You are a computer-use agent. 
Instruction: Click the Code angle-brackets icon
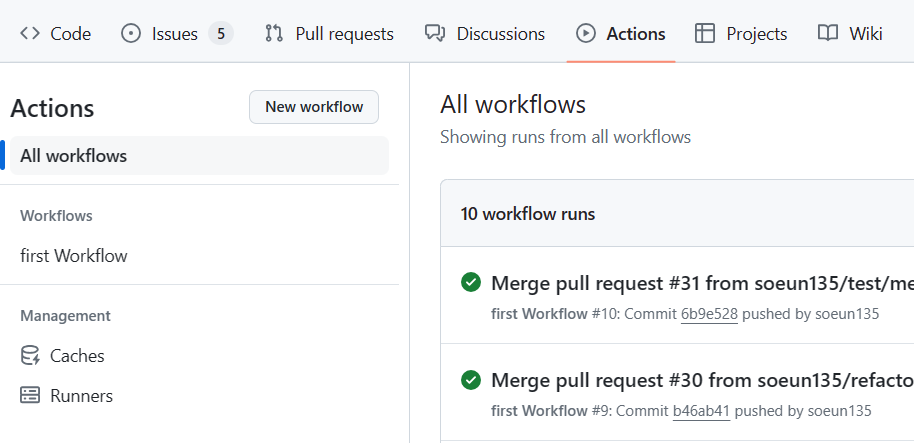click(30, 34)
